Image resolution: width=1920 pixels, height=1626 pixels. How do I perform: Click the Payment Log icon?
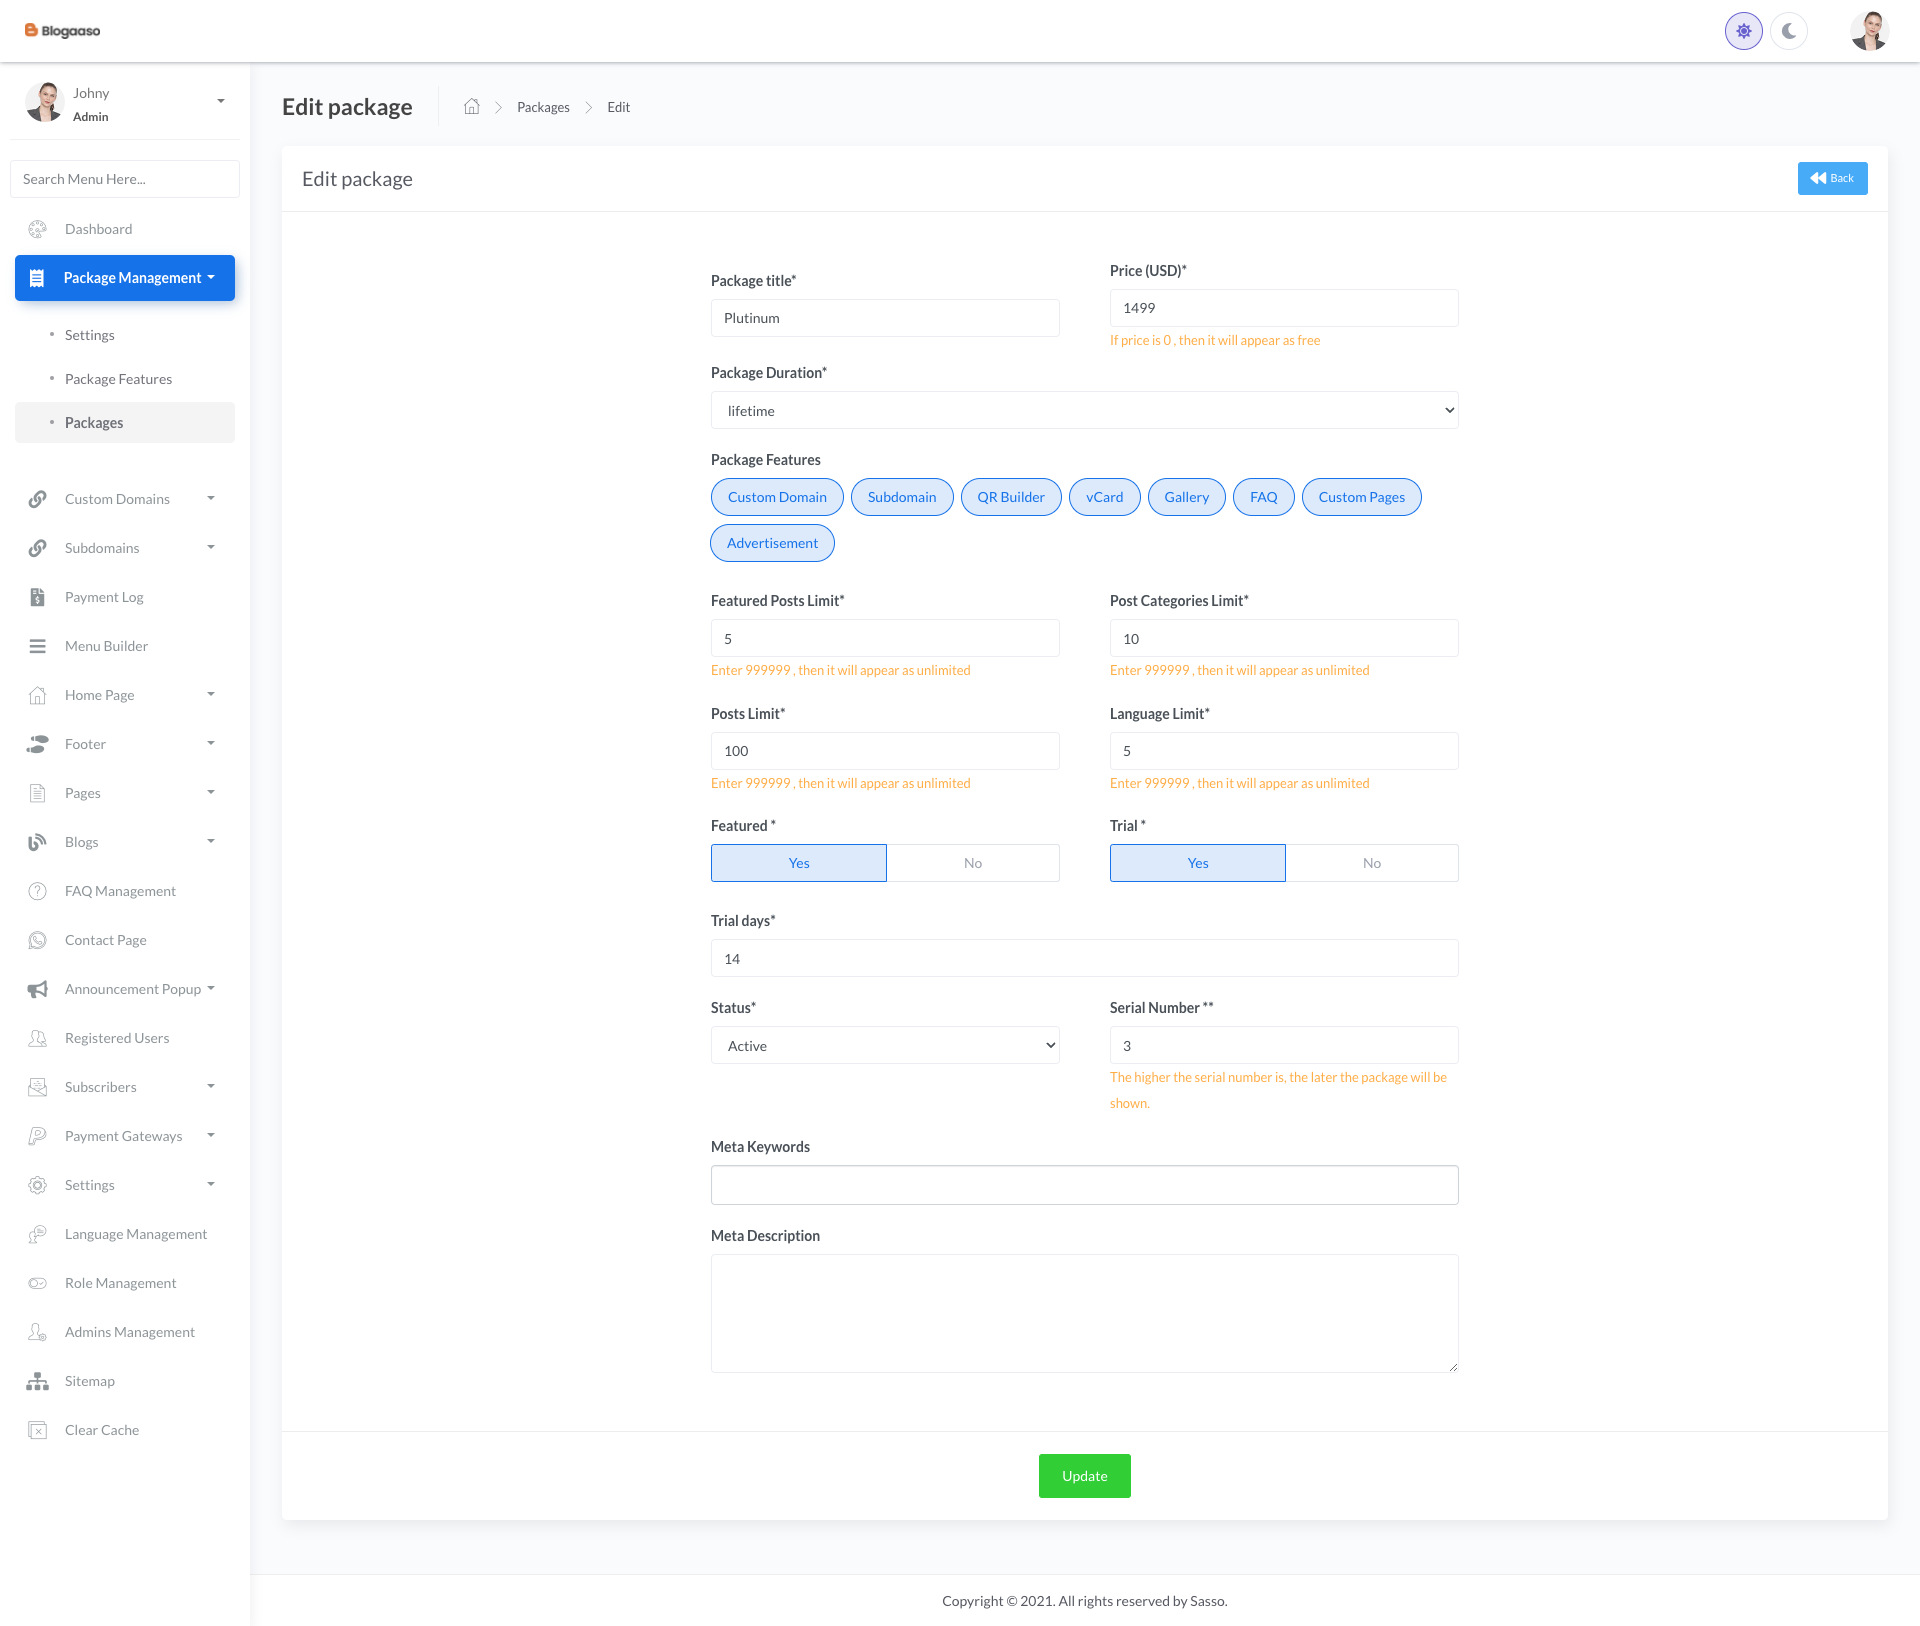(x=37, y=597)
